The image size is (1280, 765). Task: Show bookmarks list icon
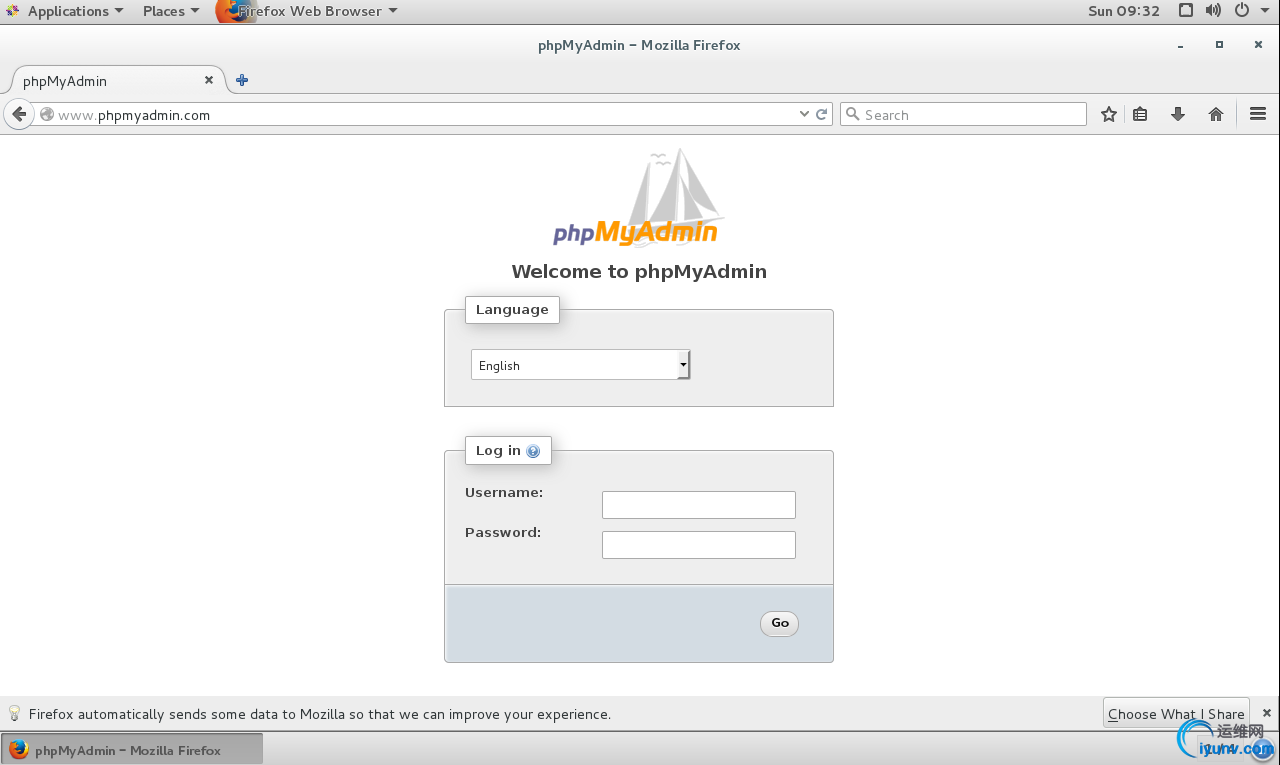(x=1140, y=114)
